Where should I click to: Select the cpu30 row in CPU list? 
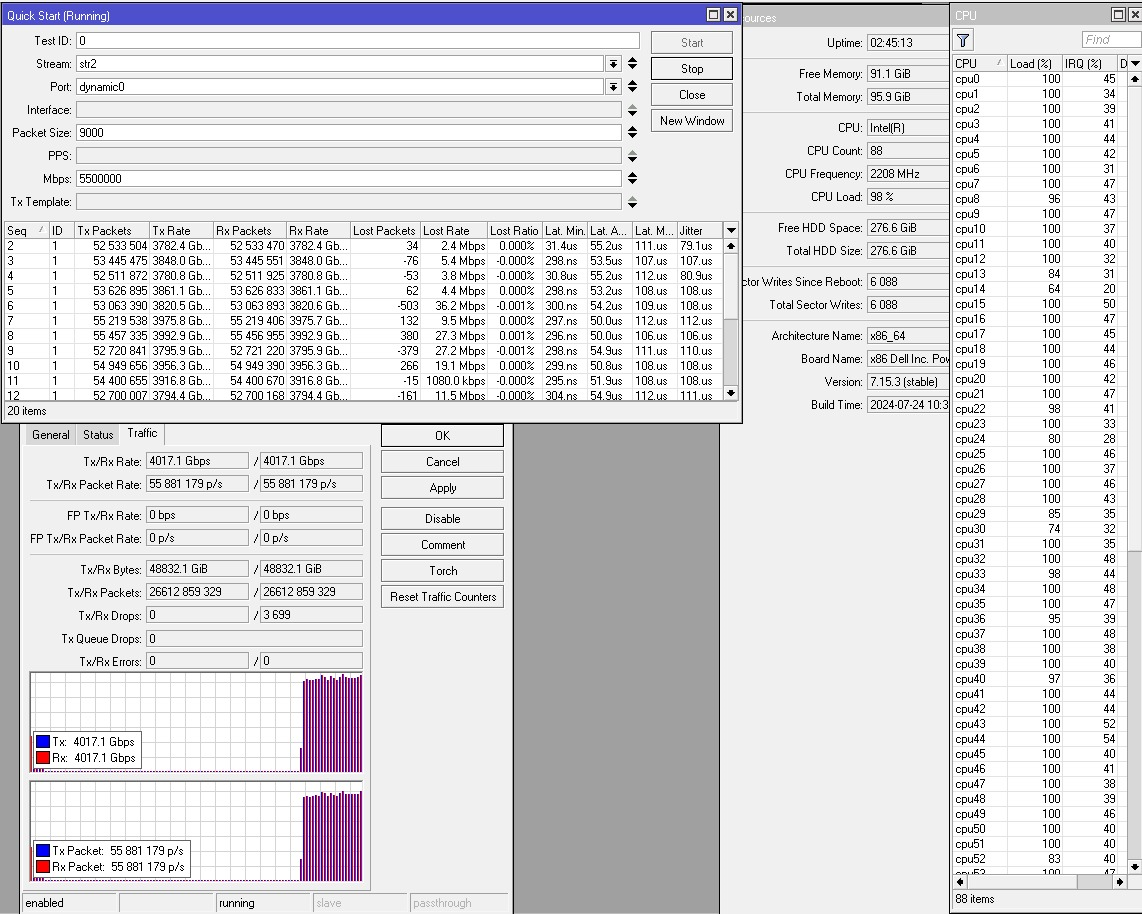point(1040,529)
